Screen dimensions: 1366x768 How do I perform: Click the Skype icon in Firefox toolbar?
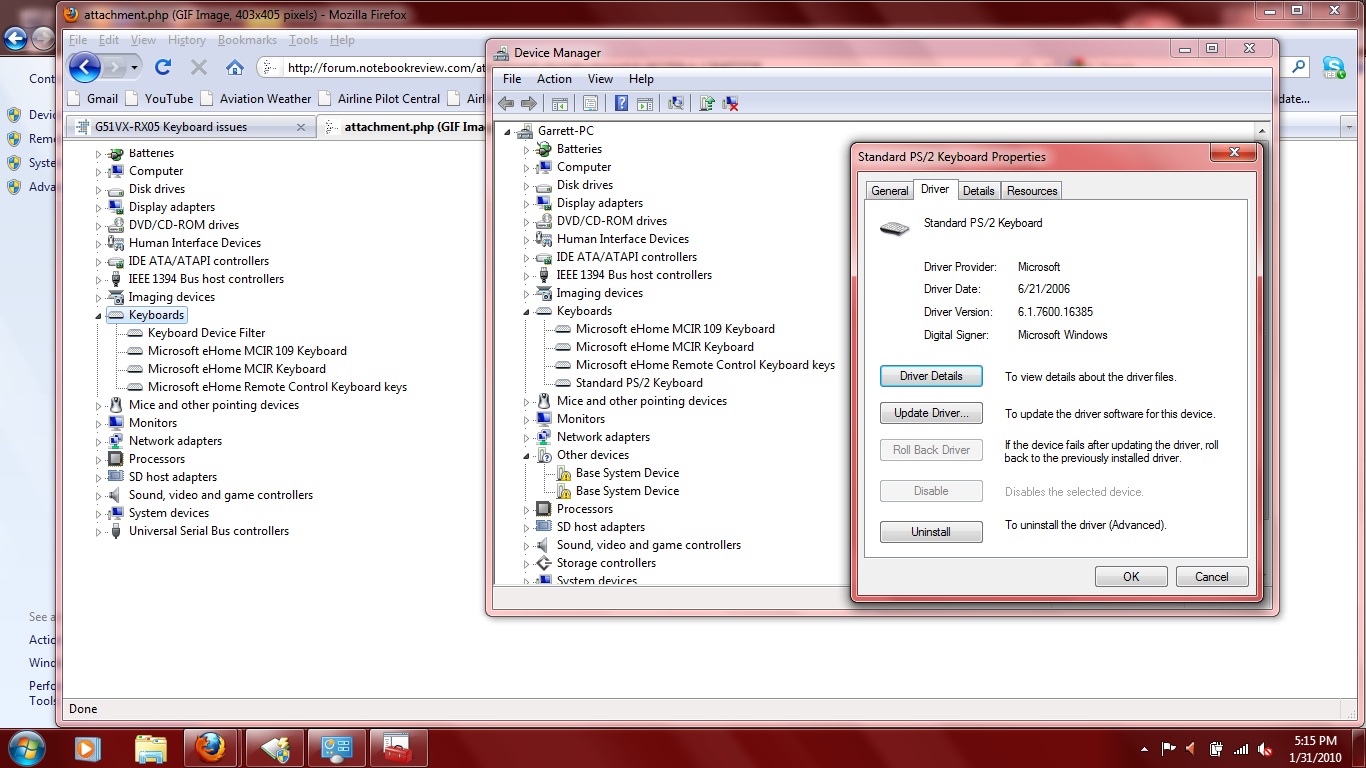pyautogui.click(x=1334, y=68)
